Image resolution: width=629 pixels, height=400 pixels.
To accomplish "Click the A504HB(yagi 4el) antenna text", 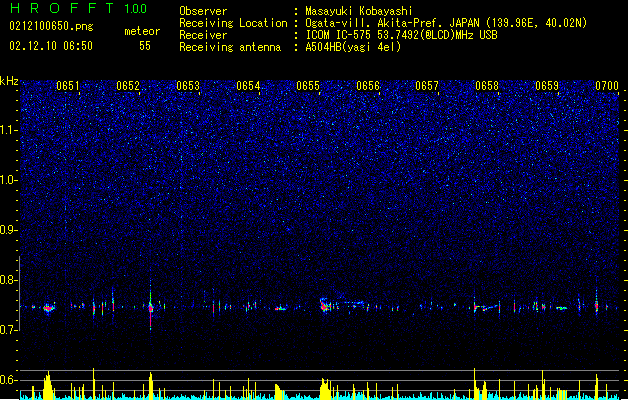I will (353, 47).
